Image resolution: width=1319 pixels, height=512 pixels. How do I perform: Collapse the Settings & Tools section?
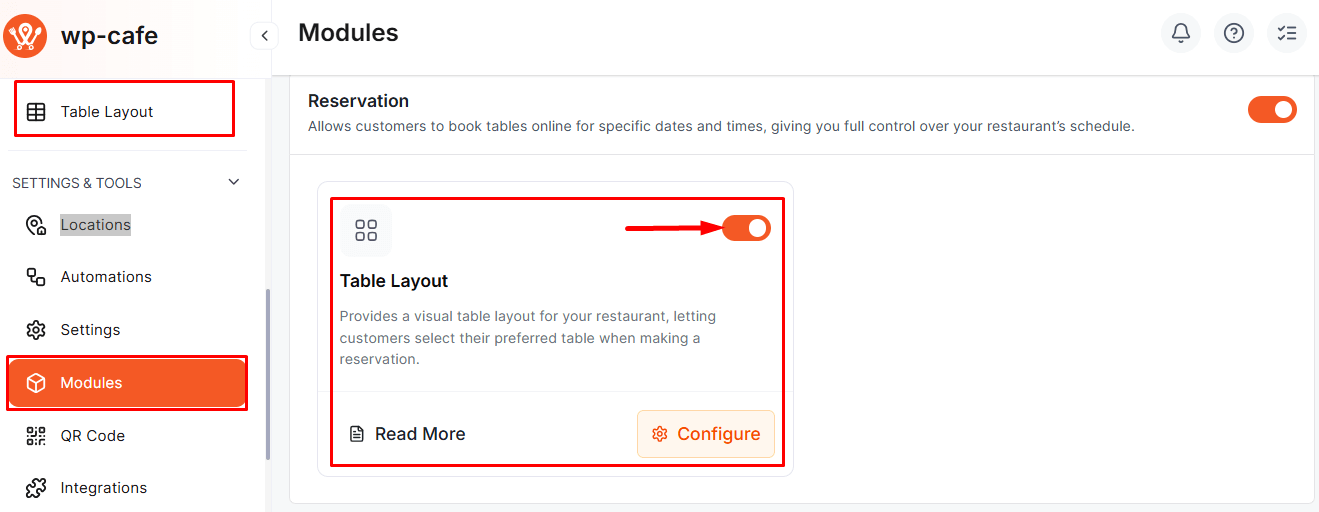[234, 182]
